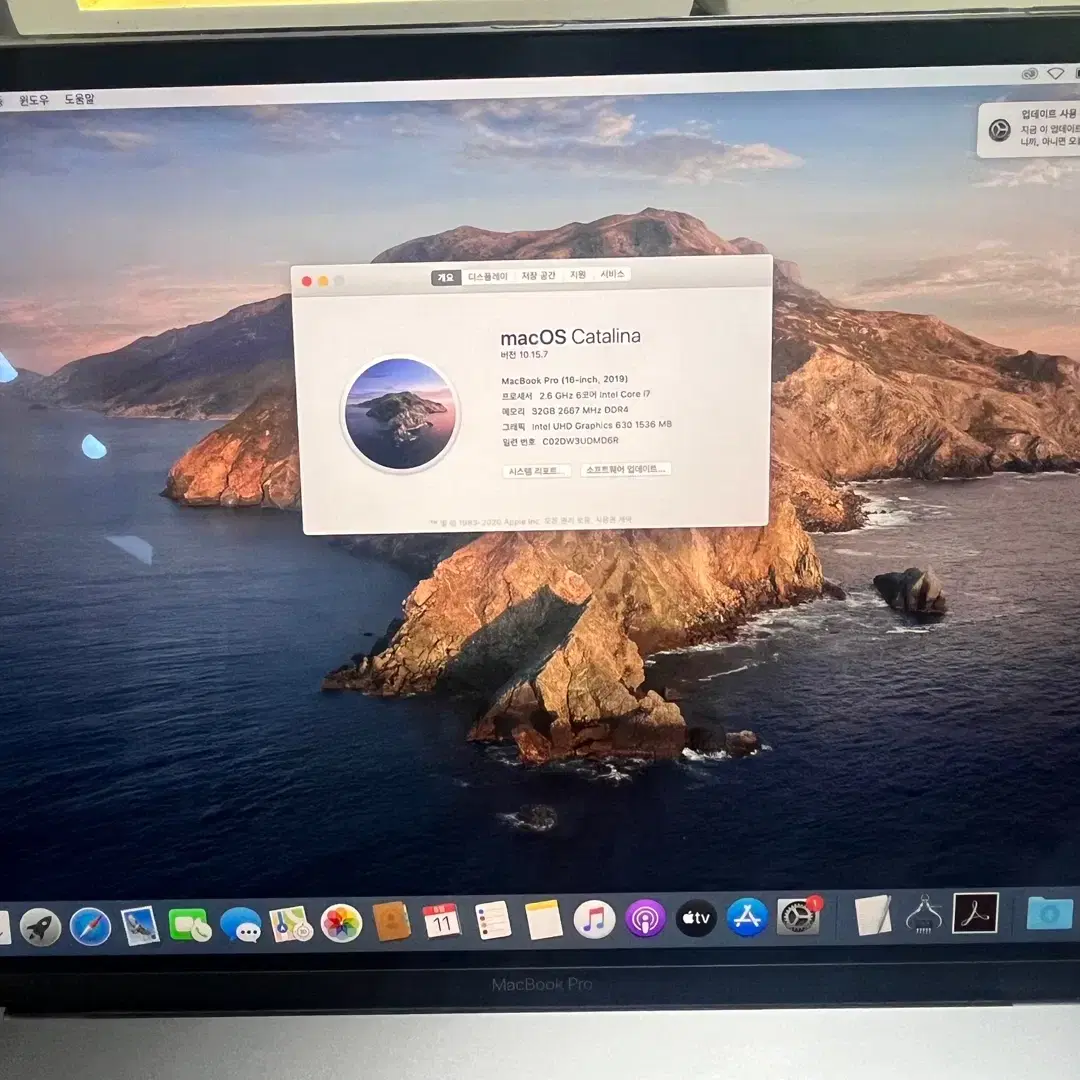
Task: Open Apple TV app in Dock
Action: coord(696,917)
